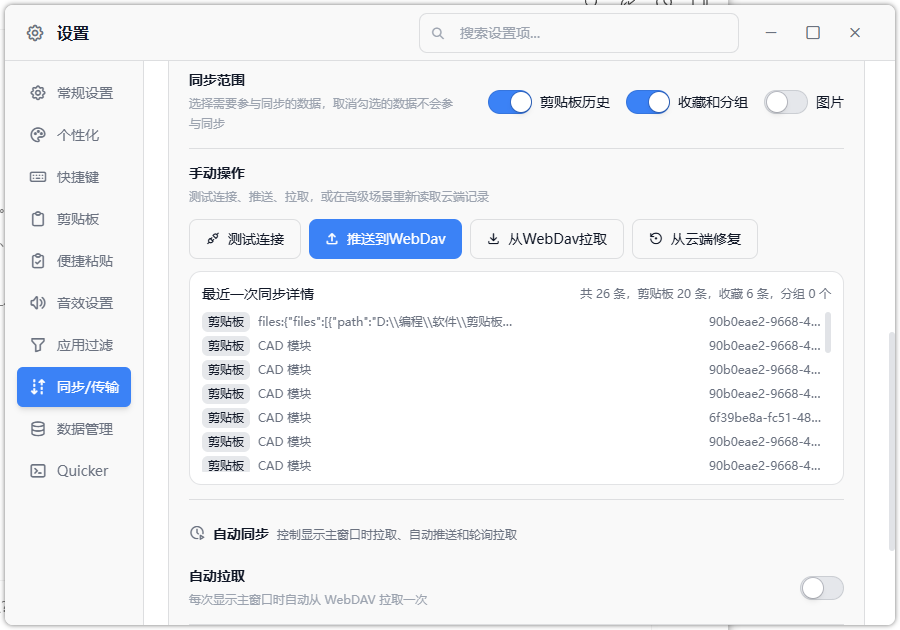Select Quicker in the sidebar
Image resolution: width=900 pixels, height=630 pixels.
pyautogui.click(x=74, y=471)
